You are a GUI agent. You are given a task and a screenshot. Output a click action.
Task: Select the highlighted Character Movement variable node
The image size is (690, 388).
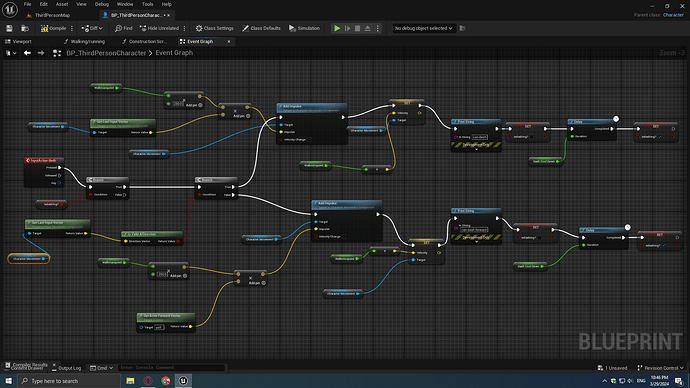coord(29,259)
